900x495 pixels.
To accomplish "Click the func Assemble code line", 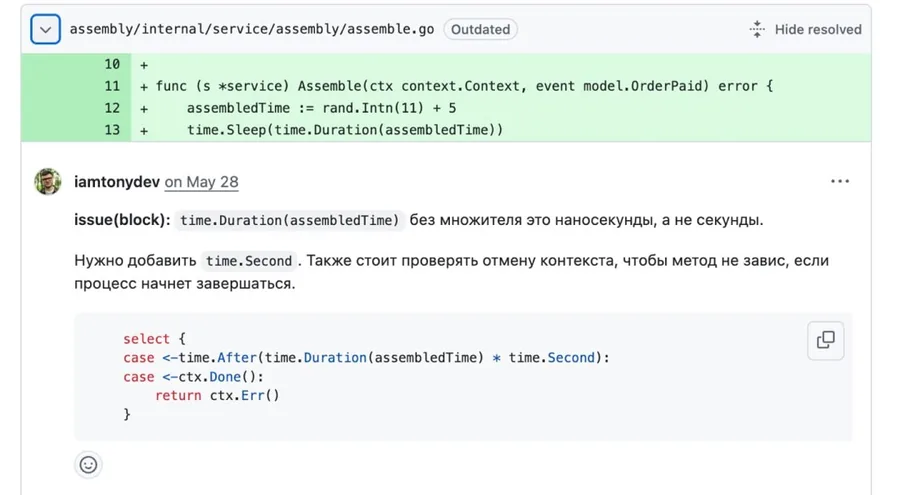I will tap(464, 86).
